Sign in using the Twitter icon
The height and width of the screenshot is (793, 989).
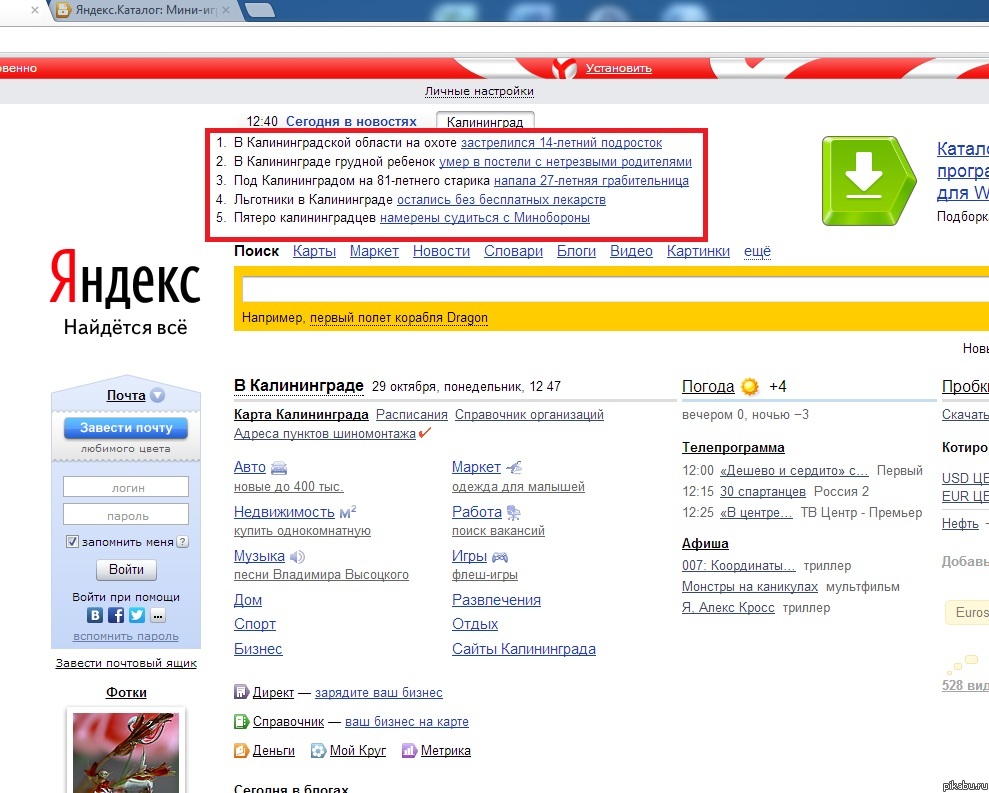click(137, 614)
